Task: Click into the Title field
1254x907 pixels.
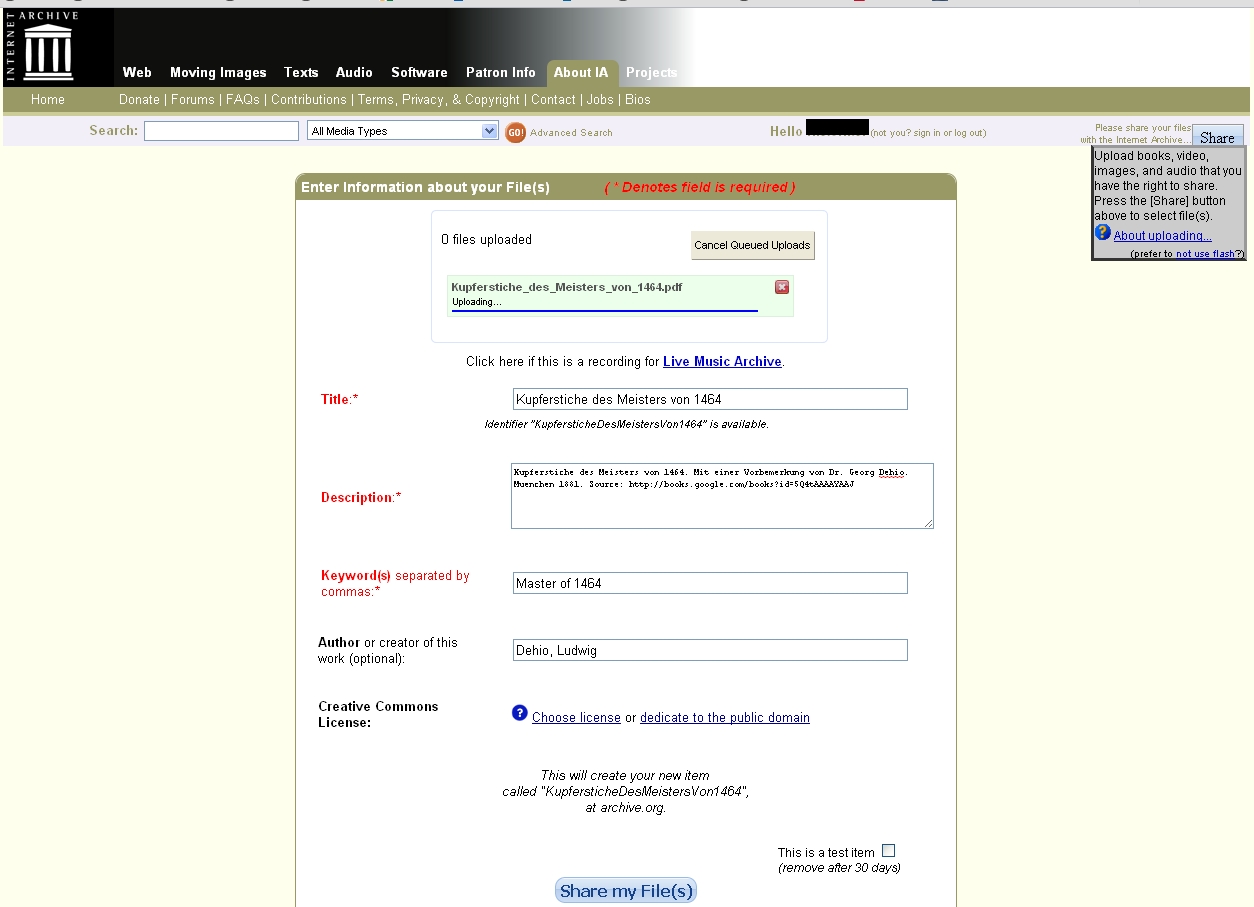Action: (x=710, y=399)
